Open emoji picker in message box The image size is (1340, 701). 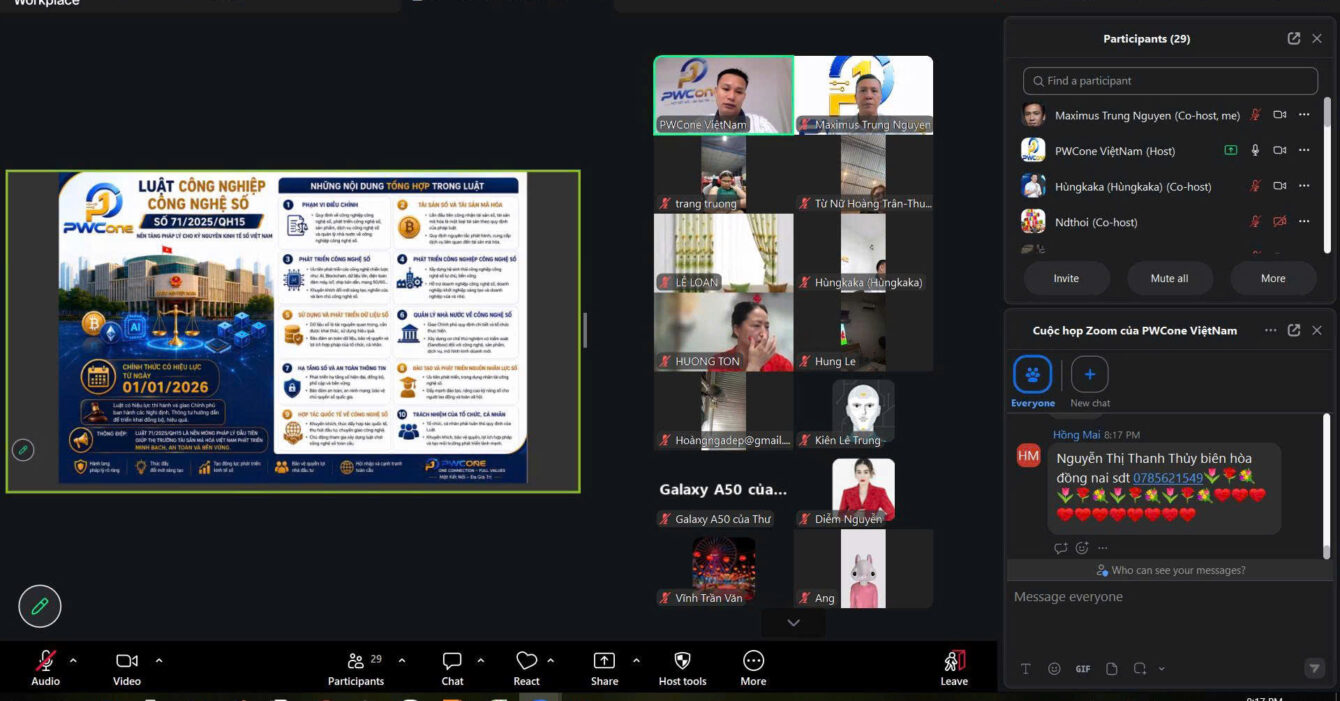(1054, 669)
